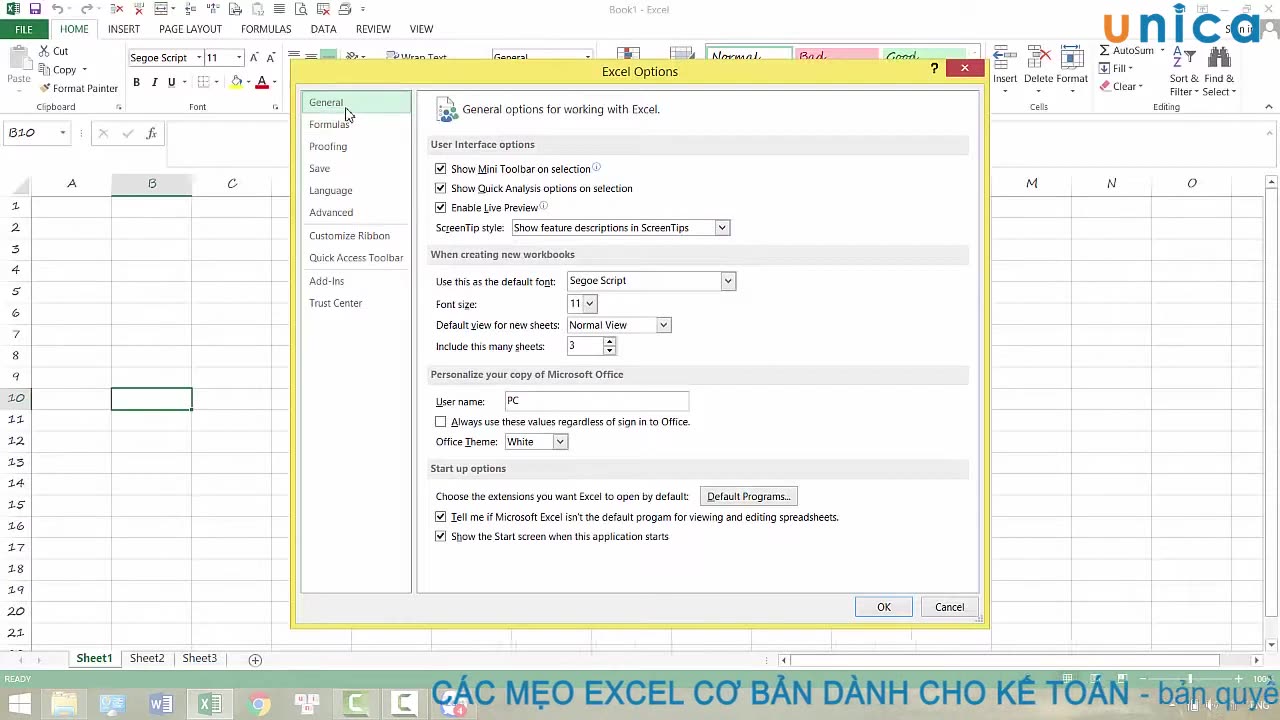
Task: Click the Format Painter brush
Action: point(45,88)
